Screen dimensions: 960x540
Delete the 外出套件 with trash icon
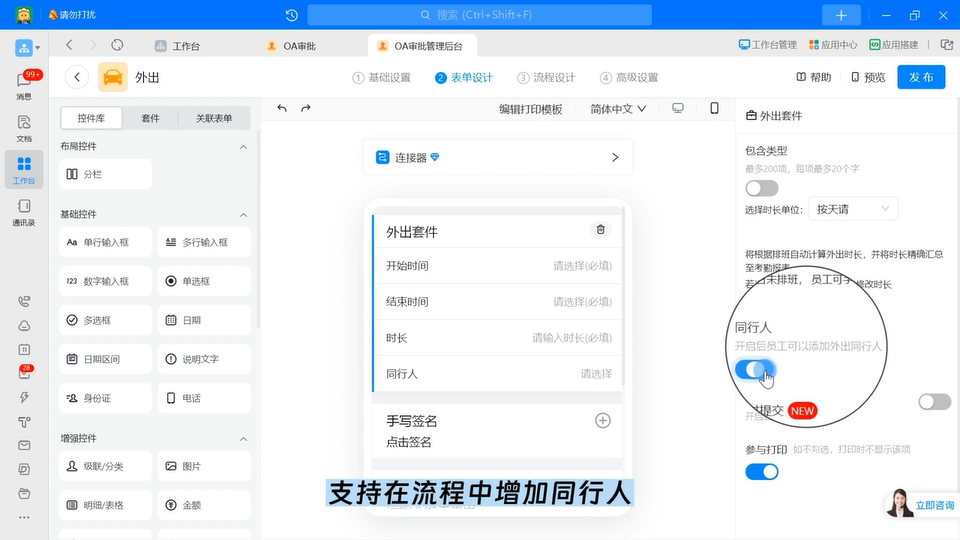tap(600, 230)
